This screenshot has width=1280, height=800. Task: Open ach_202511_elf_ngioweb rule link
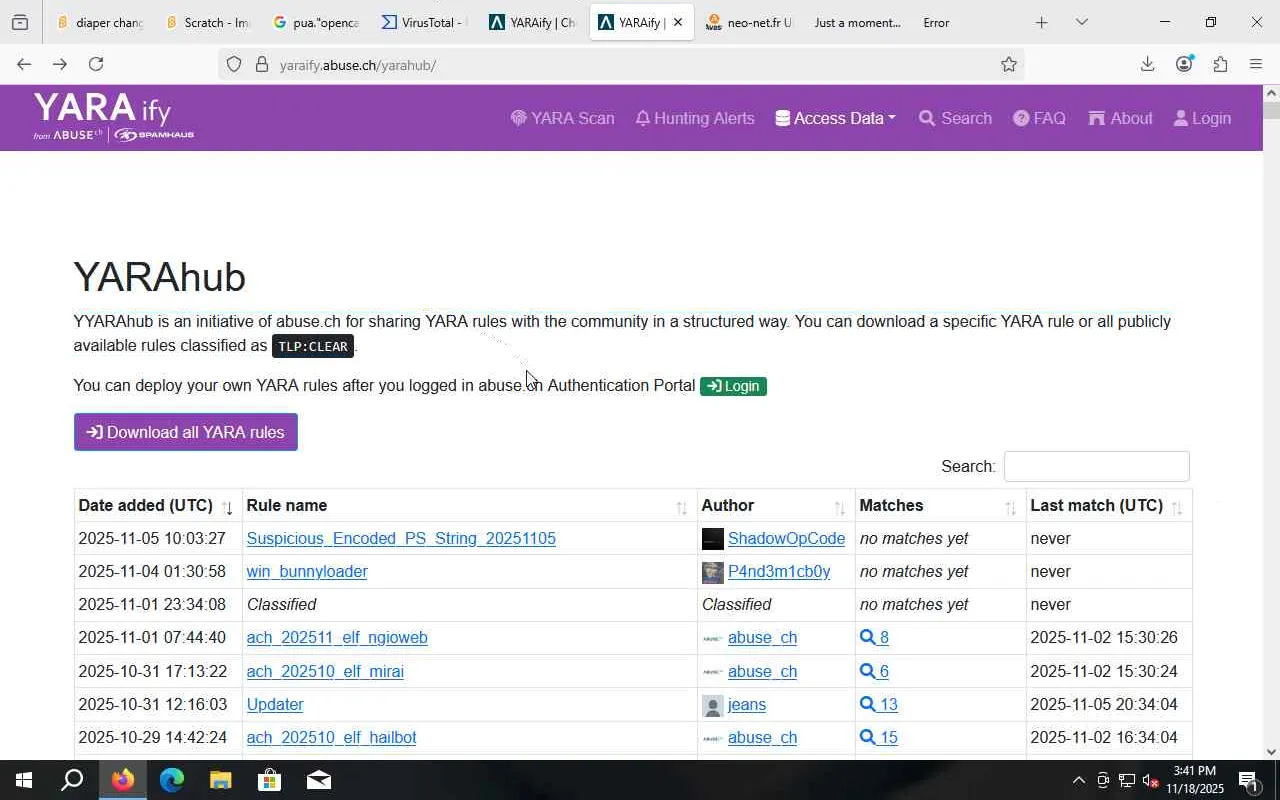pos(337,638)
